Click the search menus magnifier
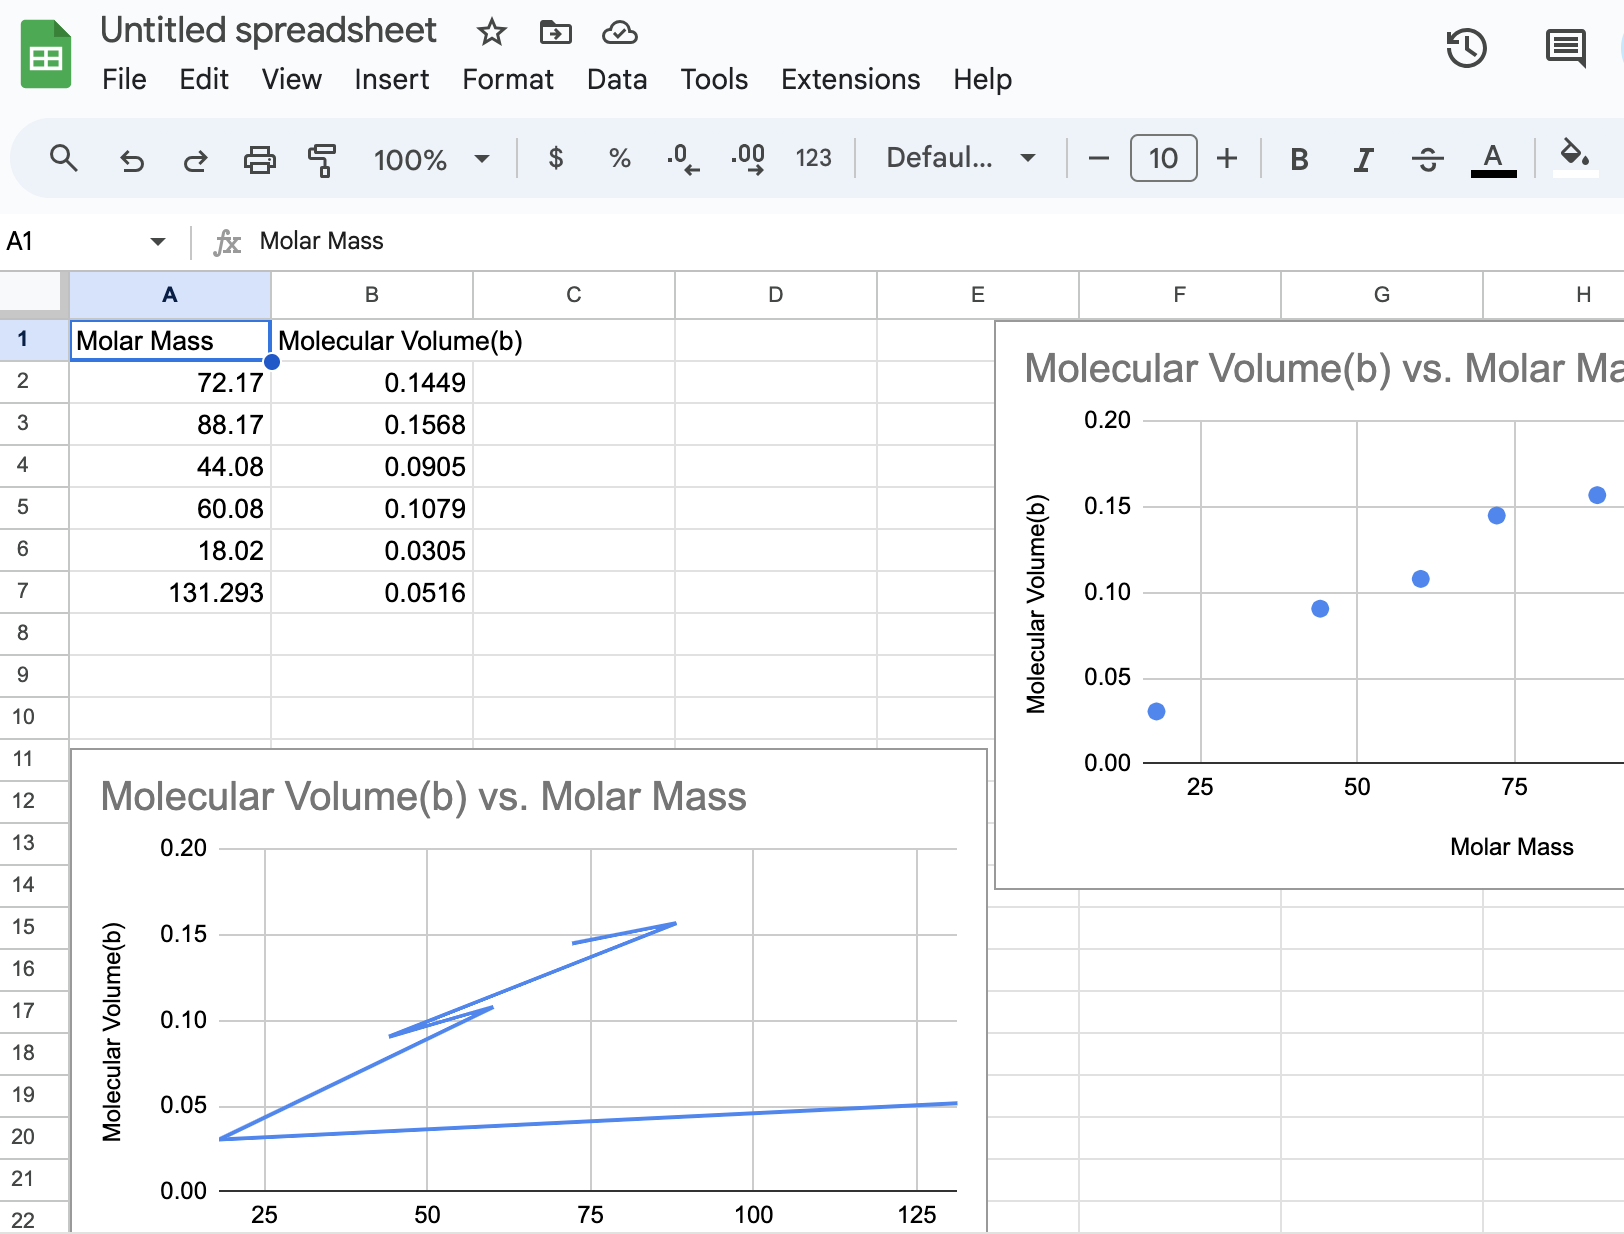Screen dimensions: 1624x1234 click(x=64, y=158)
